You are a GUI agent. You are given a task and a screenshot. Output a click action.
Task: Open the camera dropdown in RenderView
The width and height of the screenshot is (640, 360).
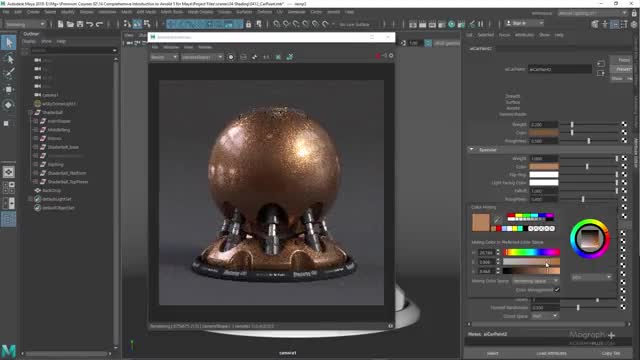point(202,57)
